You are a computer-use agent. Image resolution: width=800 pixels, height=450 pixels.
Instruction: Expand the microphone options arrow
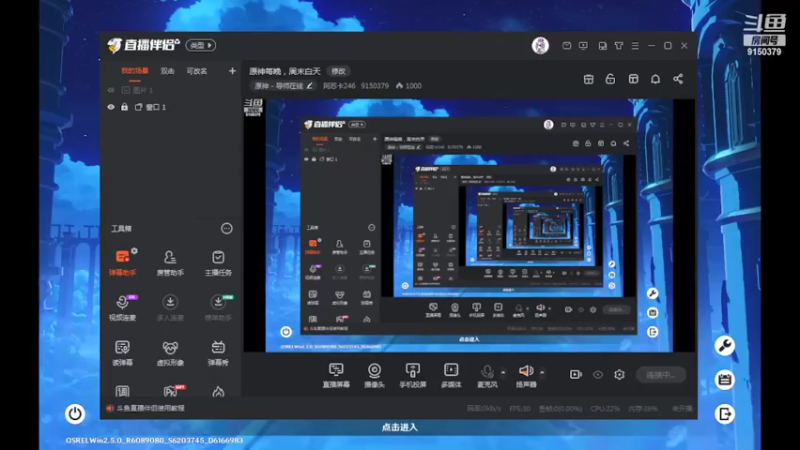tap(503, 372)
